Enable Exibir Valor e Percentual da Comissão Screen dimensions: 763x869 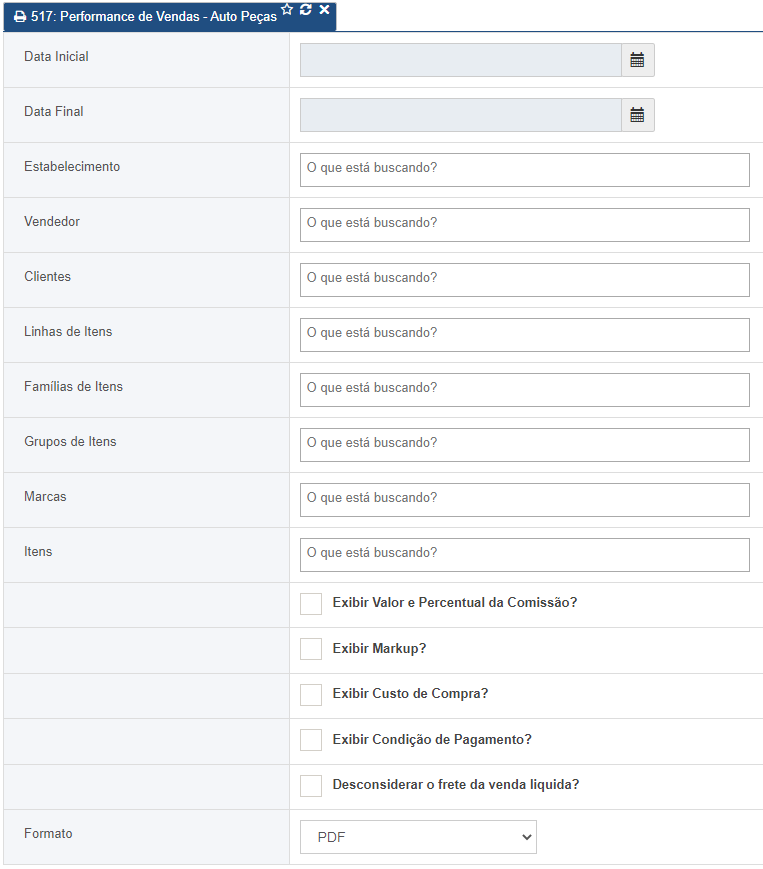(x=311, y=603)
